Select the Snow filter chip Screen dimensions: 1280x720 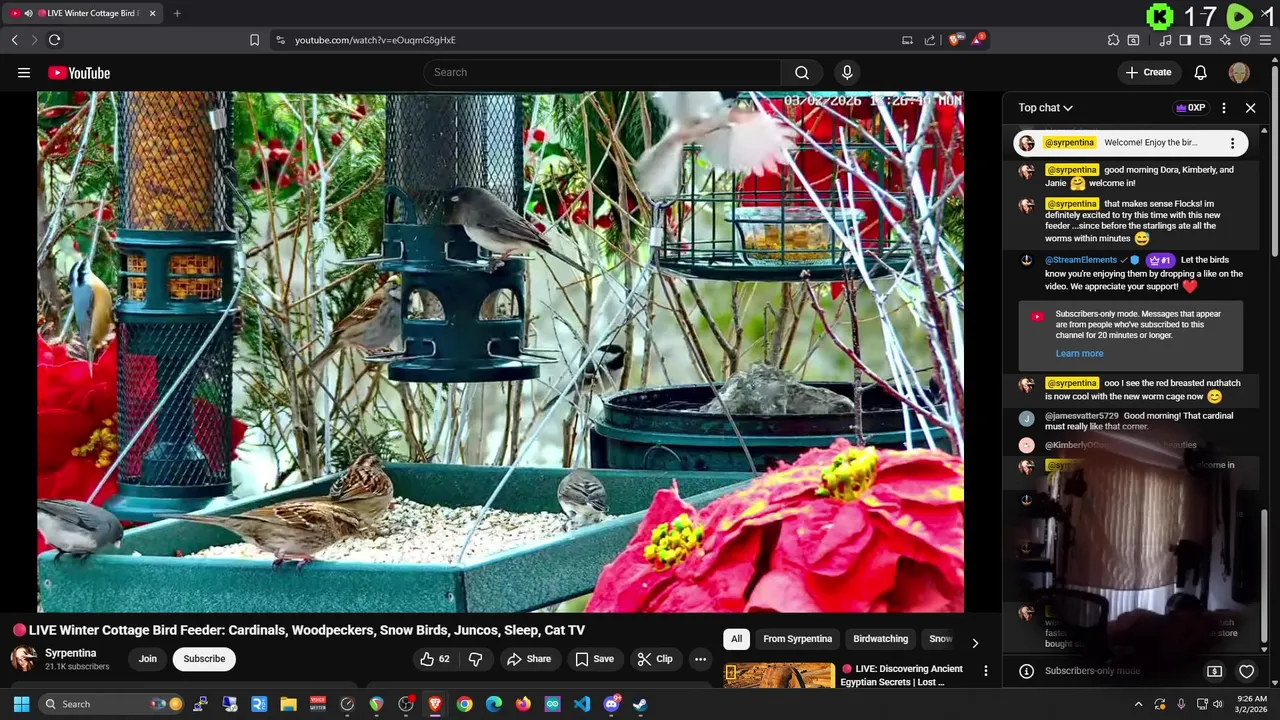940,639
